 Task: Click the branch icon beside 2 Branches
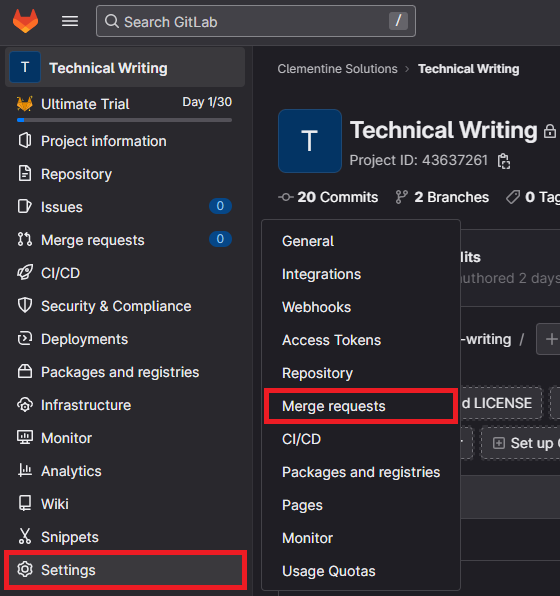tap(401, 197)
